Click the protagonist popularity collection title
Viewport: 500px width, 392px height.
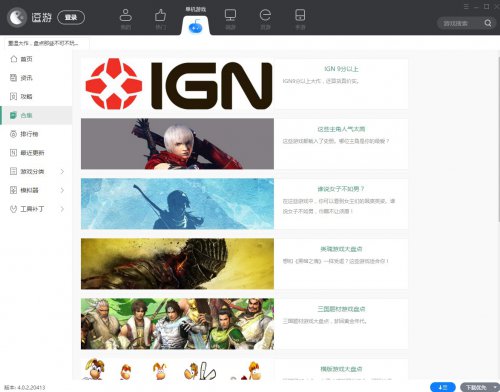341,129
